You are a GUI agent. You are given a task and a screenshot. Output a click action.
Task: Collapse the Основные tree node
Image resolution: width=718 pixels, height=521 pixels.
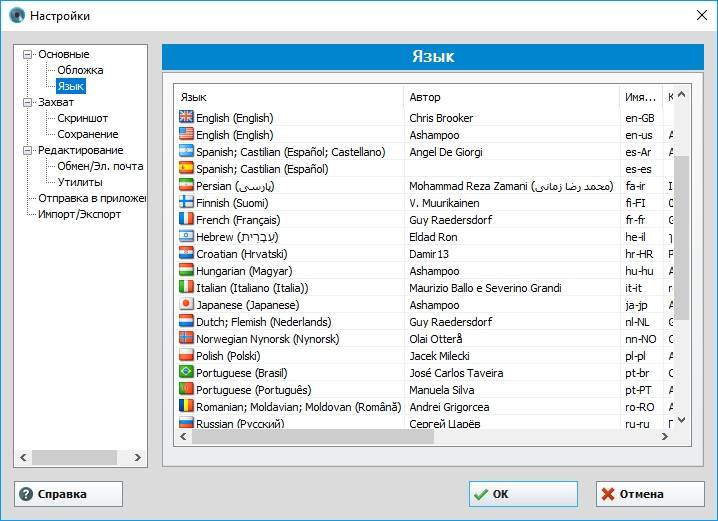click(28, 54)
